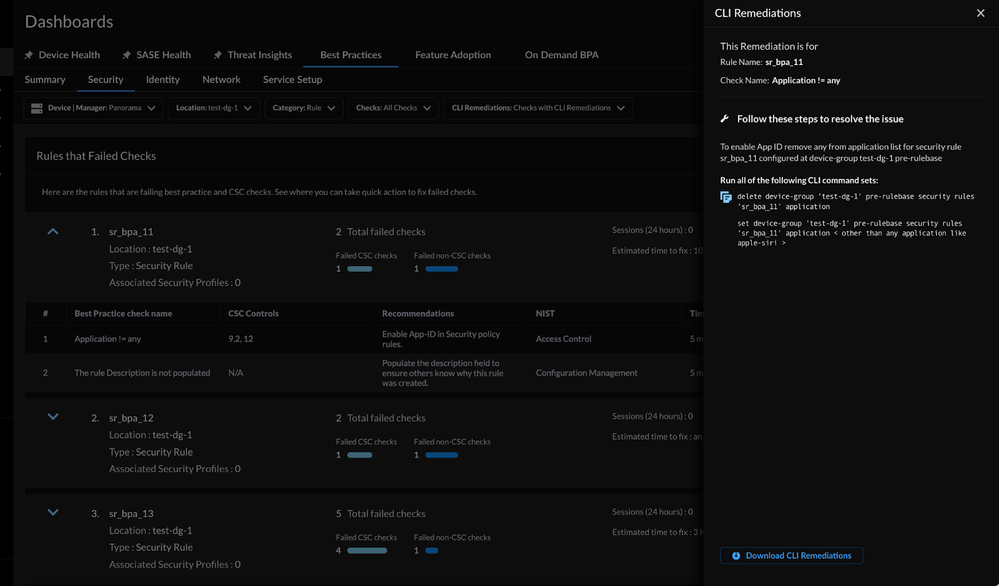Open the Checks All Checks dropdown
This screenshot has height=586, width=999.
[394, 108]
